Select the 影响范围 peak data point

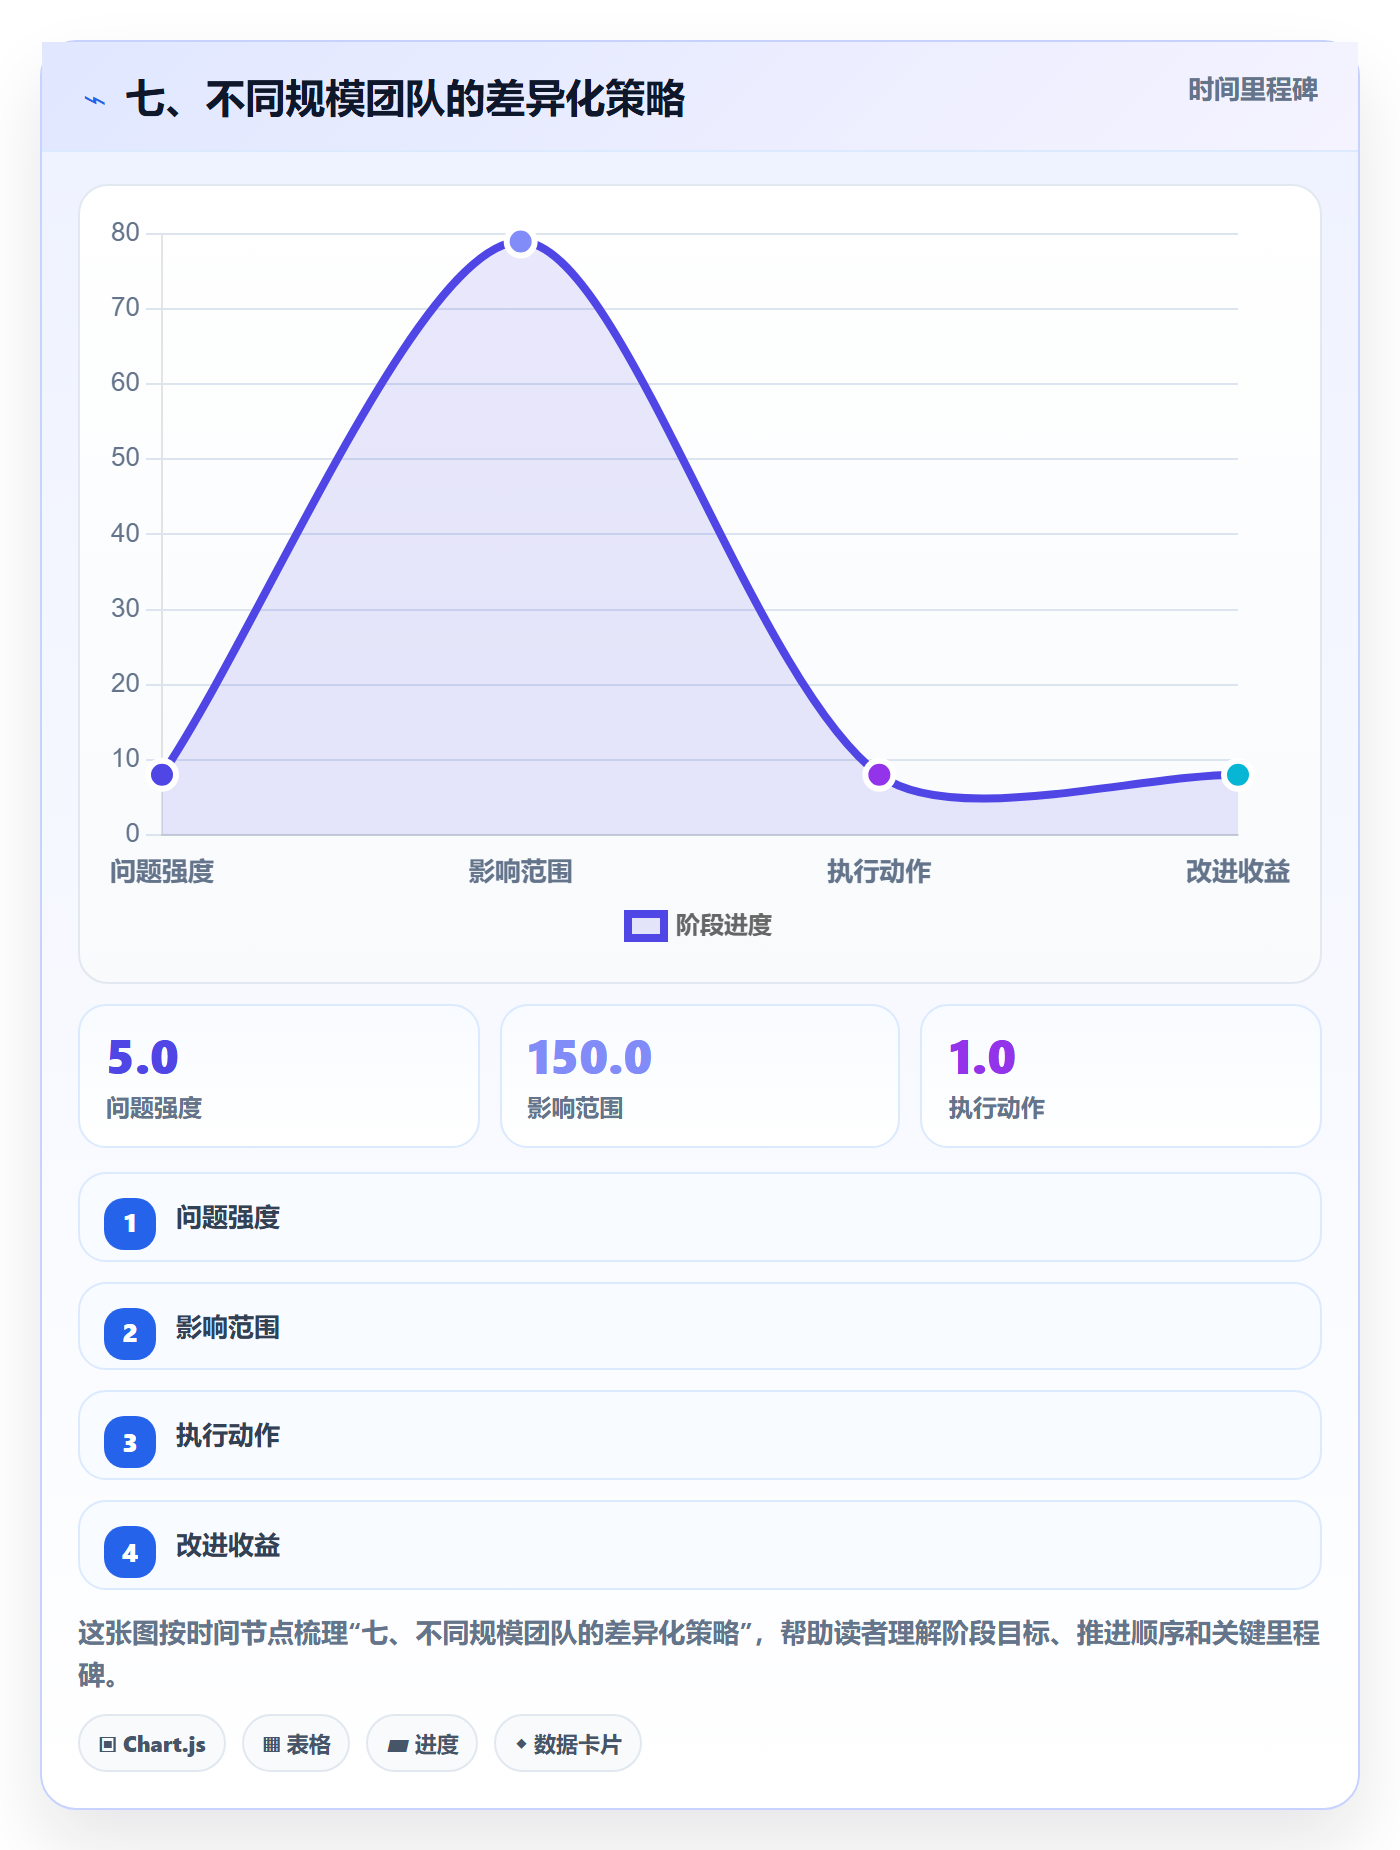520,242
